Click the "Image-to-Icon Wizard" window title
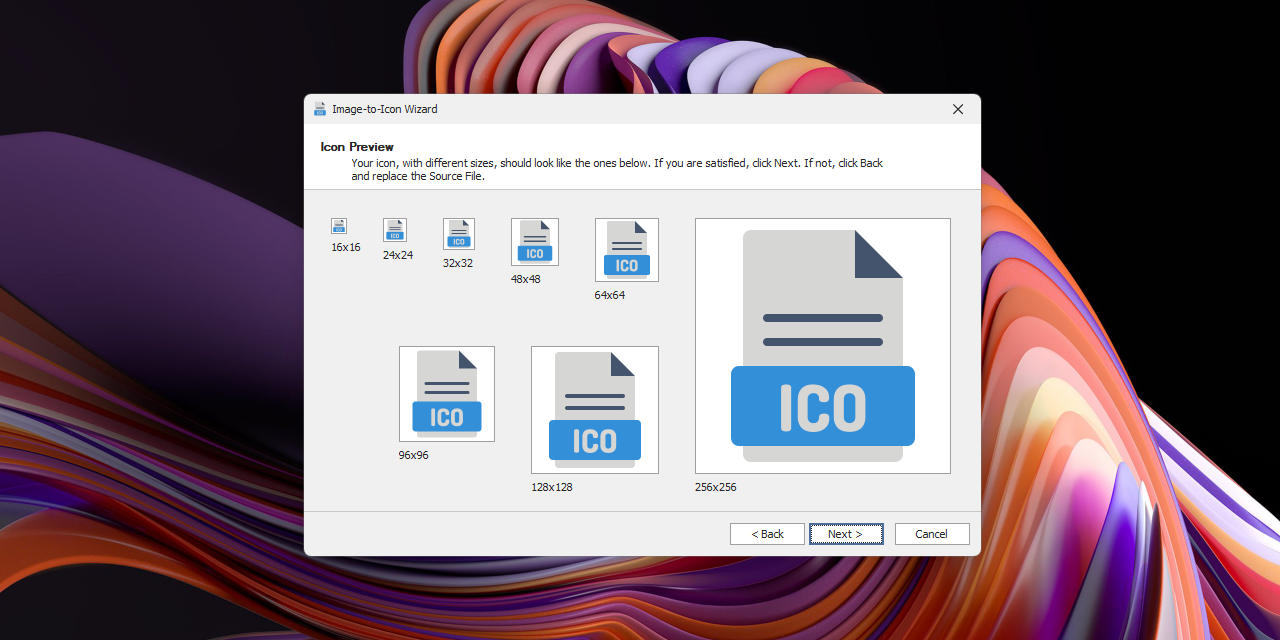Viewport: 1280px width, 640px height. tap(385, 109)
